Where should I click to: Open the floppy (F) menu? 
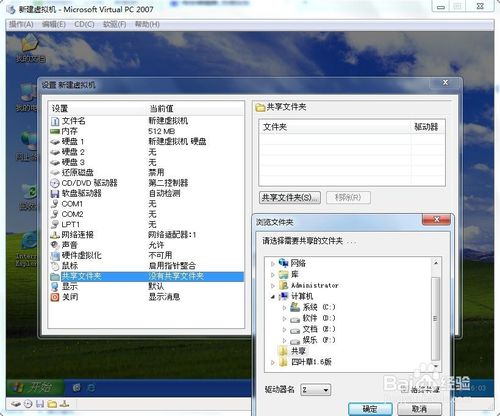pyautogui.click(x=114, y=24)
